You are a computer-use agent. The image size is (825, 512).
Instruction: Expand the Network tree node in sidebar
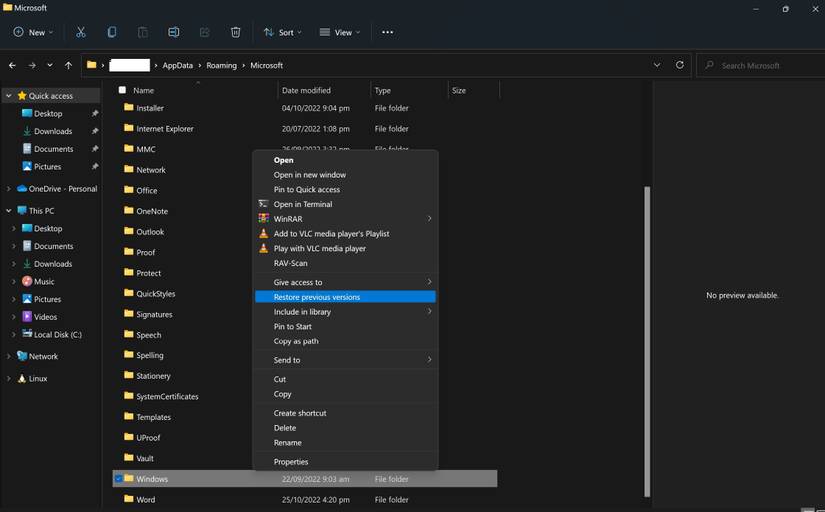[9, 356]
